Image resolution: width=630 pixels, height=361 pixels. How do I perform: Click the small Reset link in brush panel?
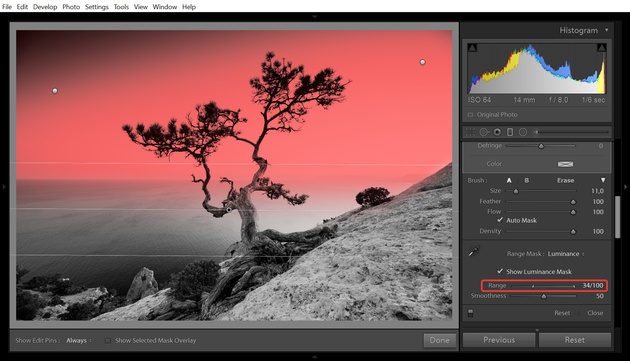562,313
